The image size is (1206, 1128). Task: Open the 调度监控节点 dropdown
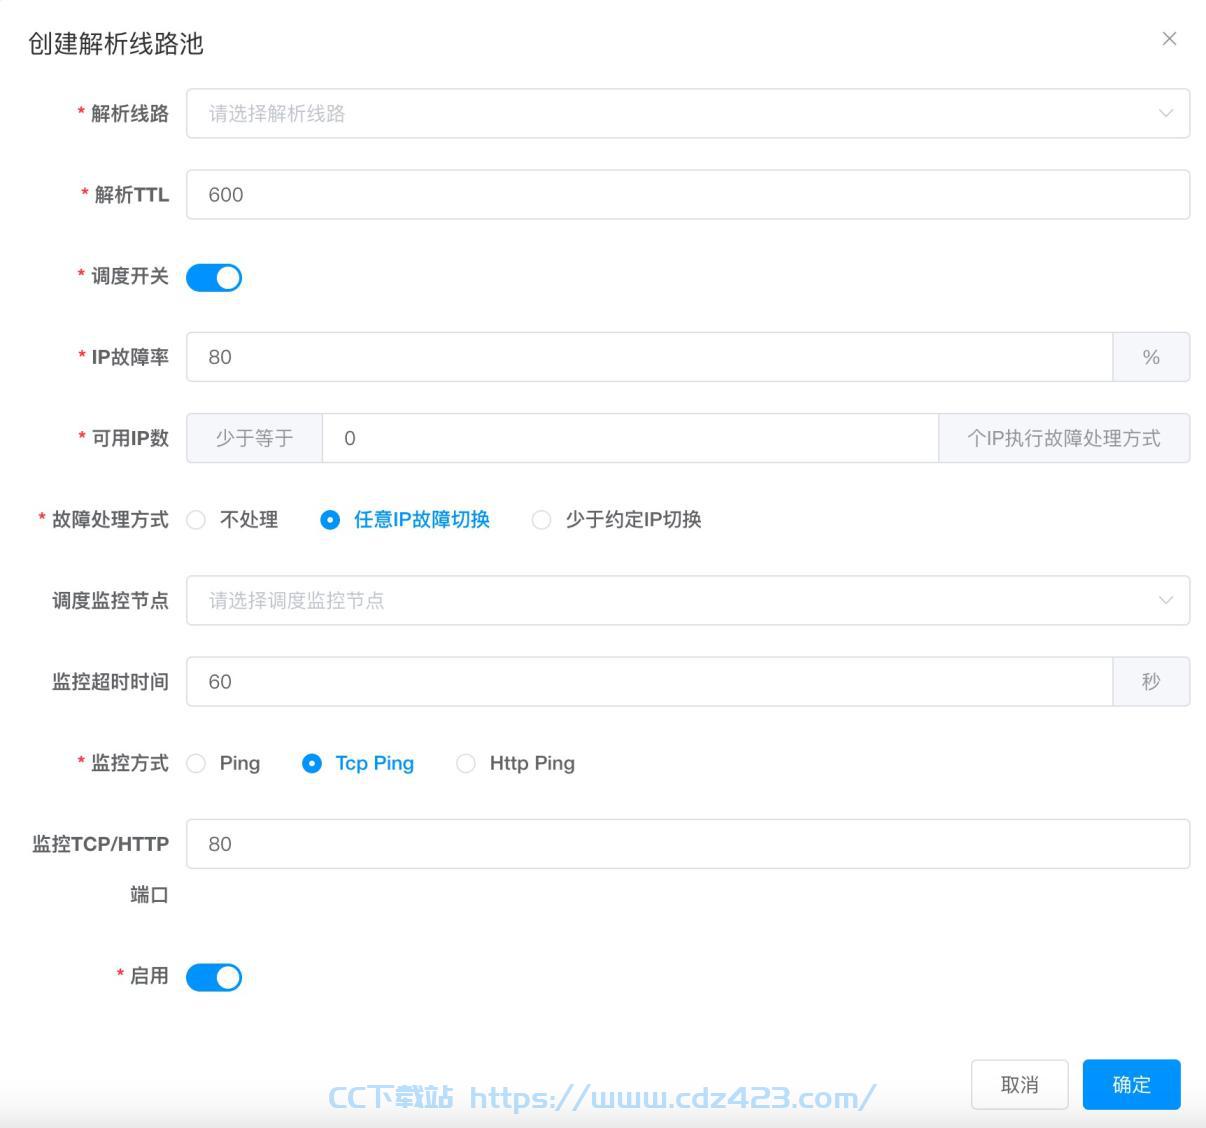688,600
